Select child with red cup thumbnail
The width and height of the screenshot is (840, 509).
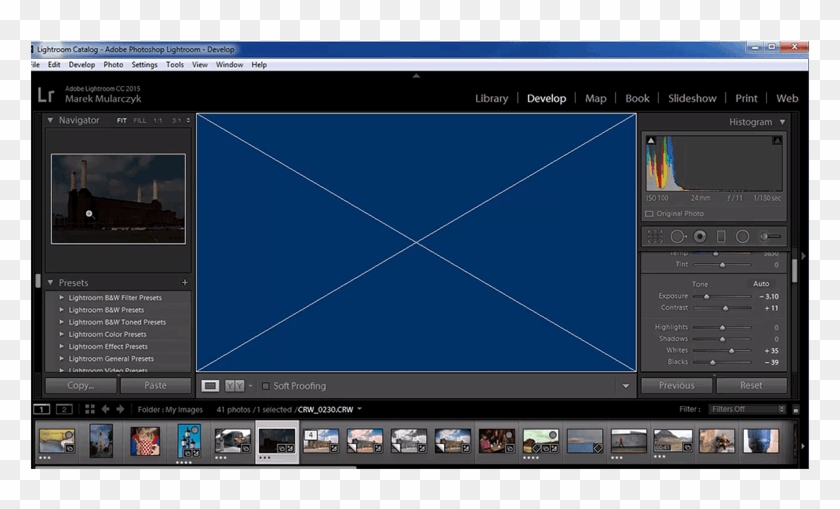pos(145,441)
